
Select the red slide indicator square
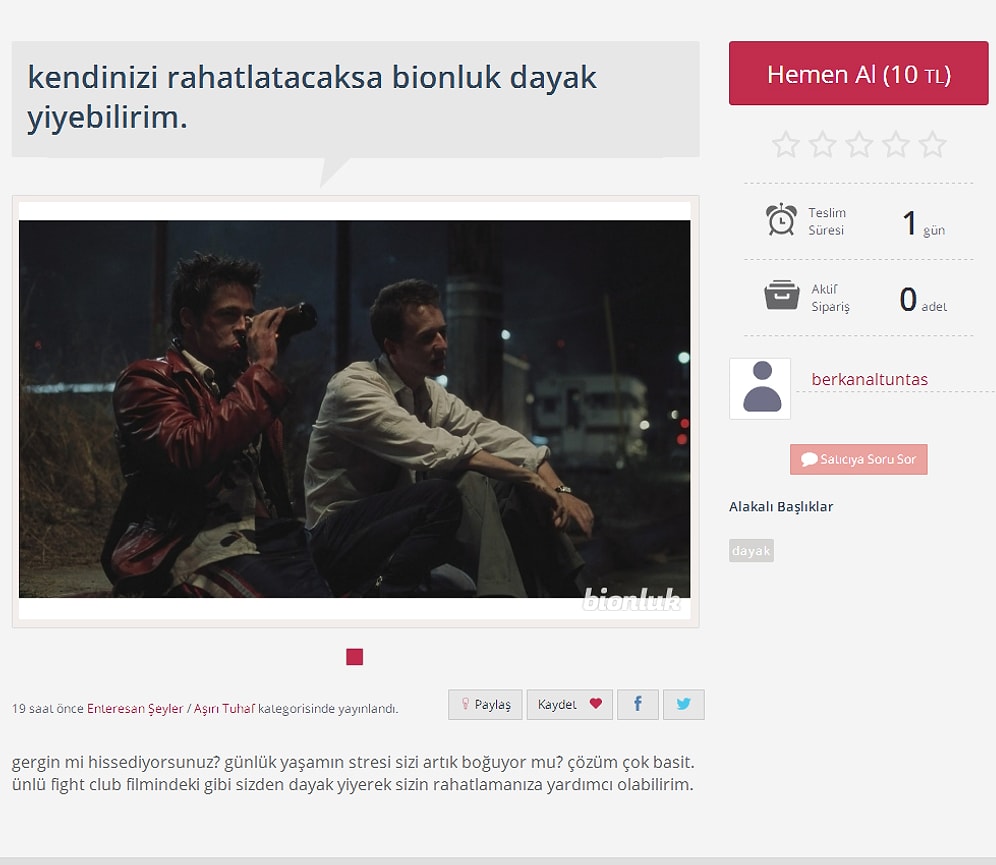(354, 657)
